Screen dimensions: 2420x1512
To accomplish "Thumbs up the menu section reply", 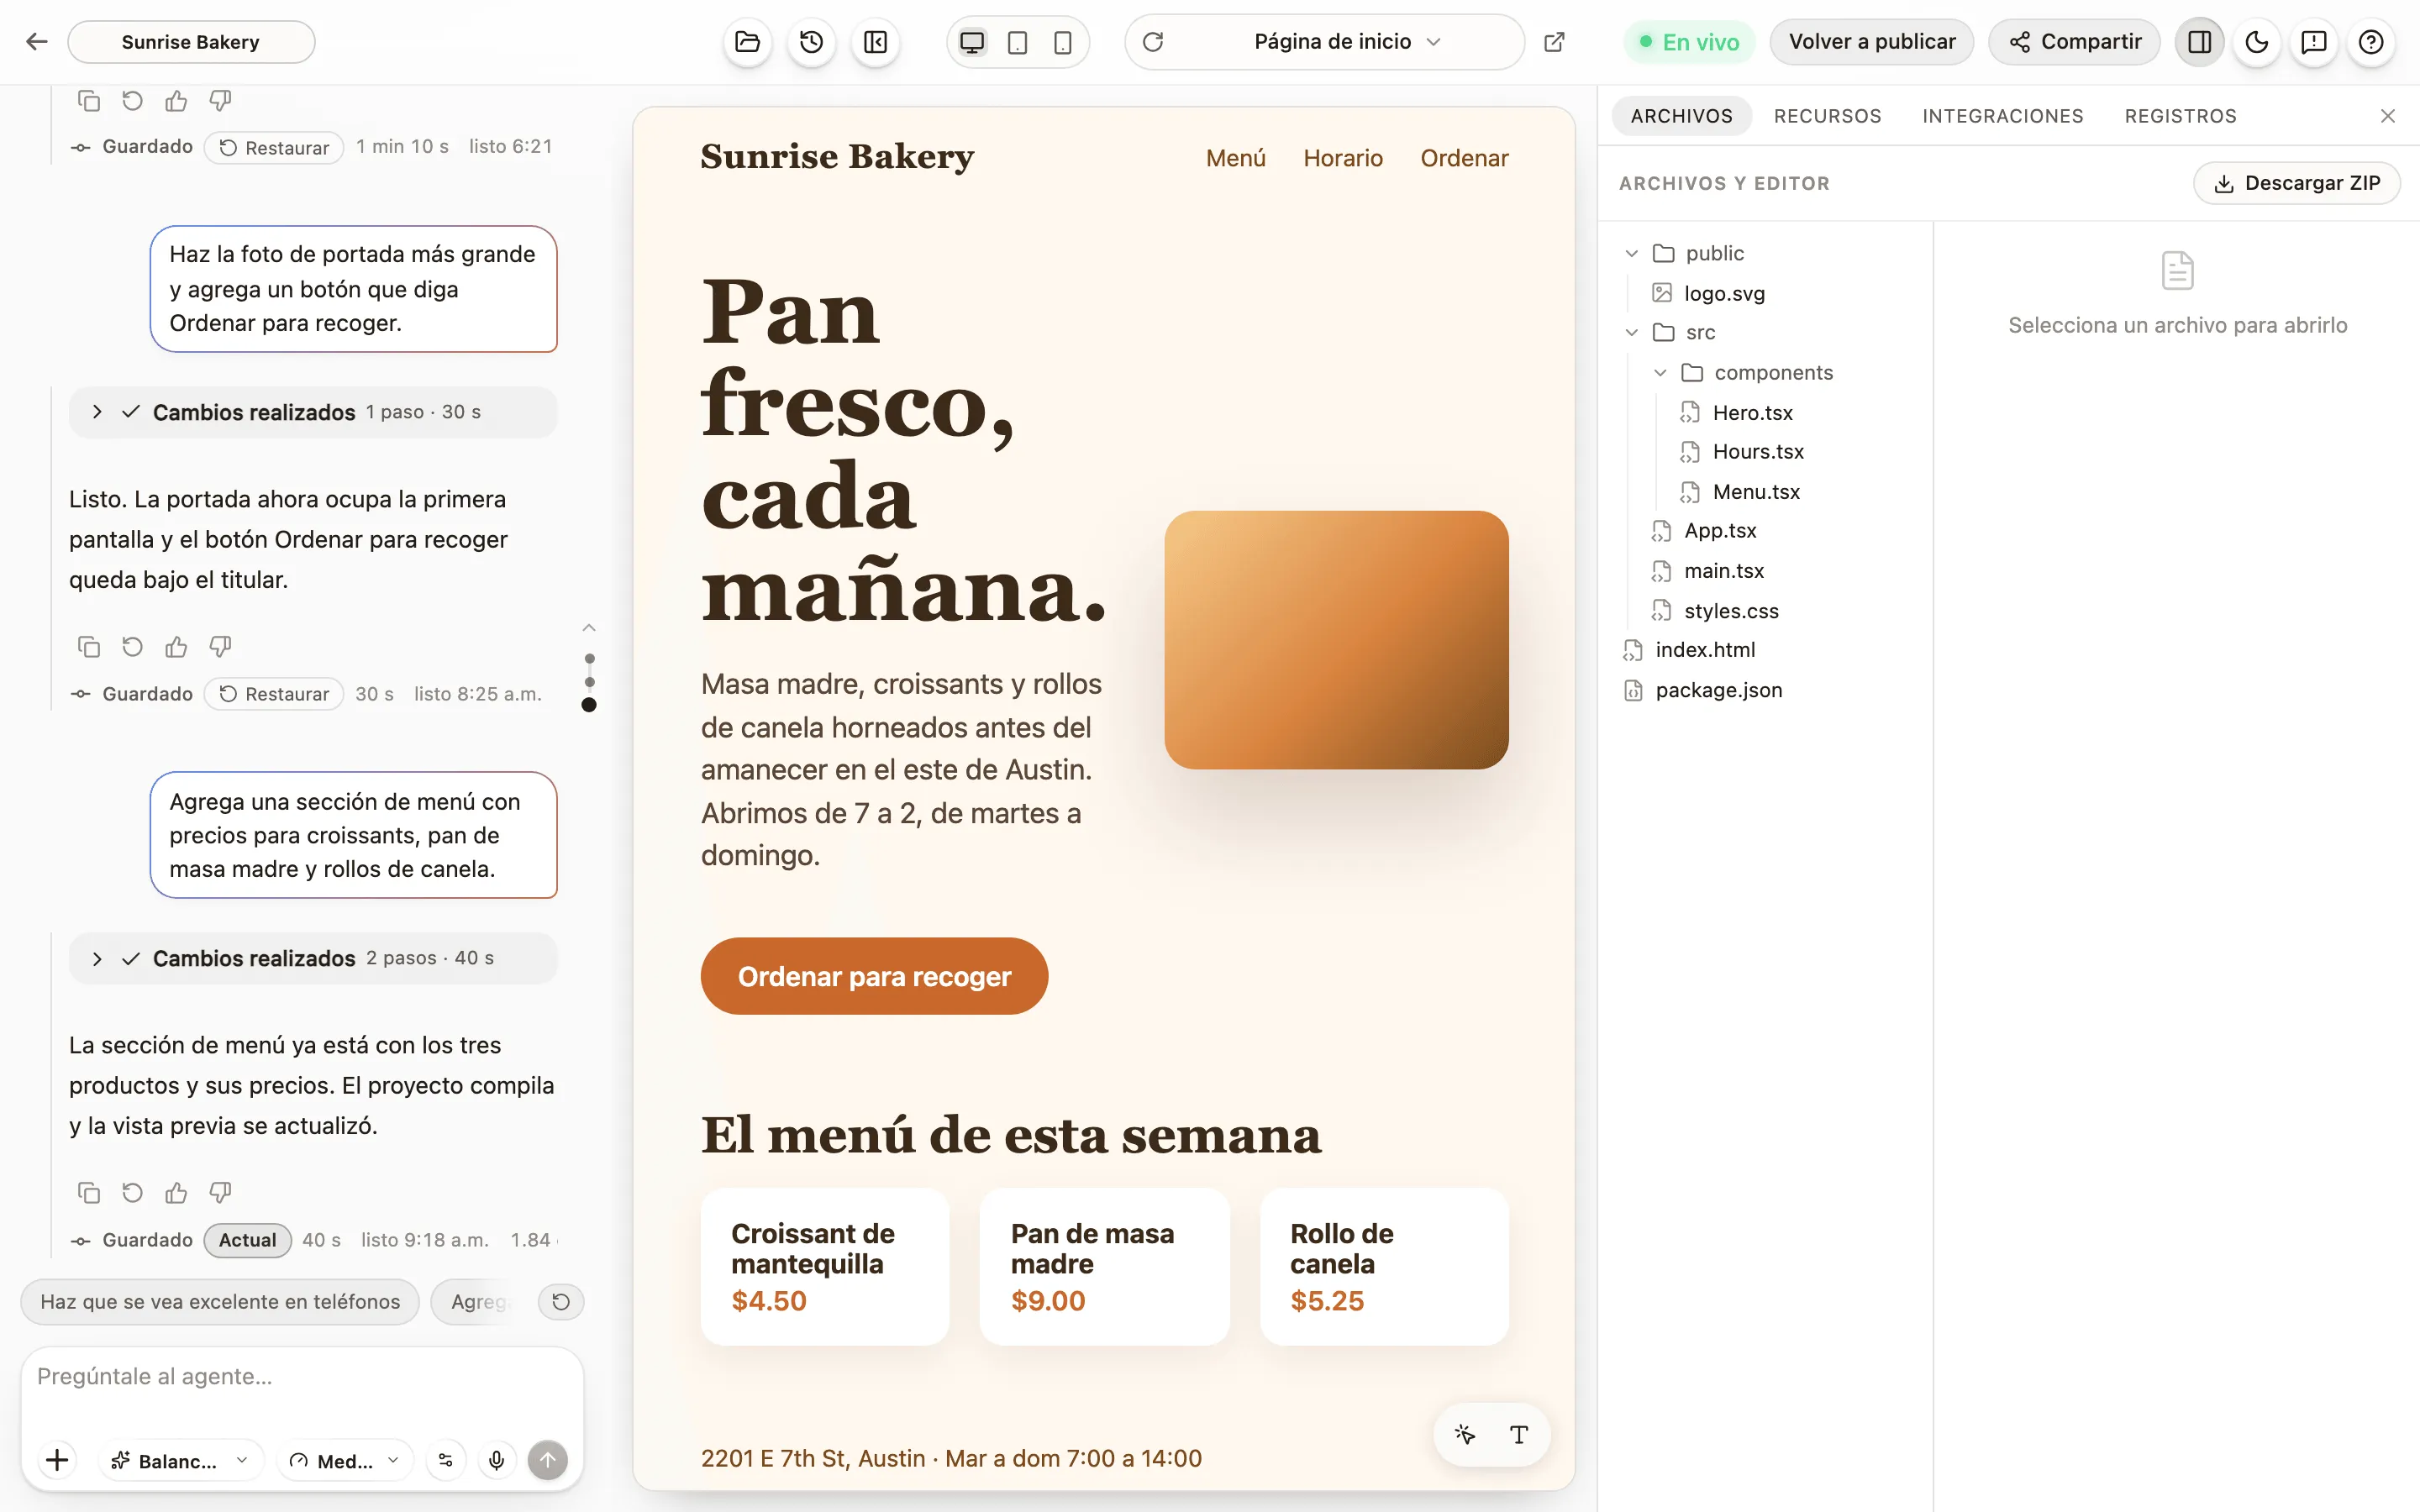I will coord(176,1192).
